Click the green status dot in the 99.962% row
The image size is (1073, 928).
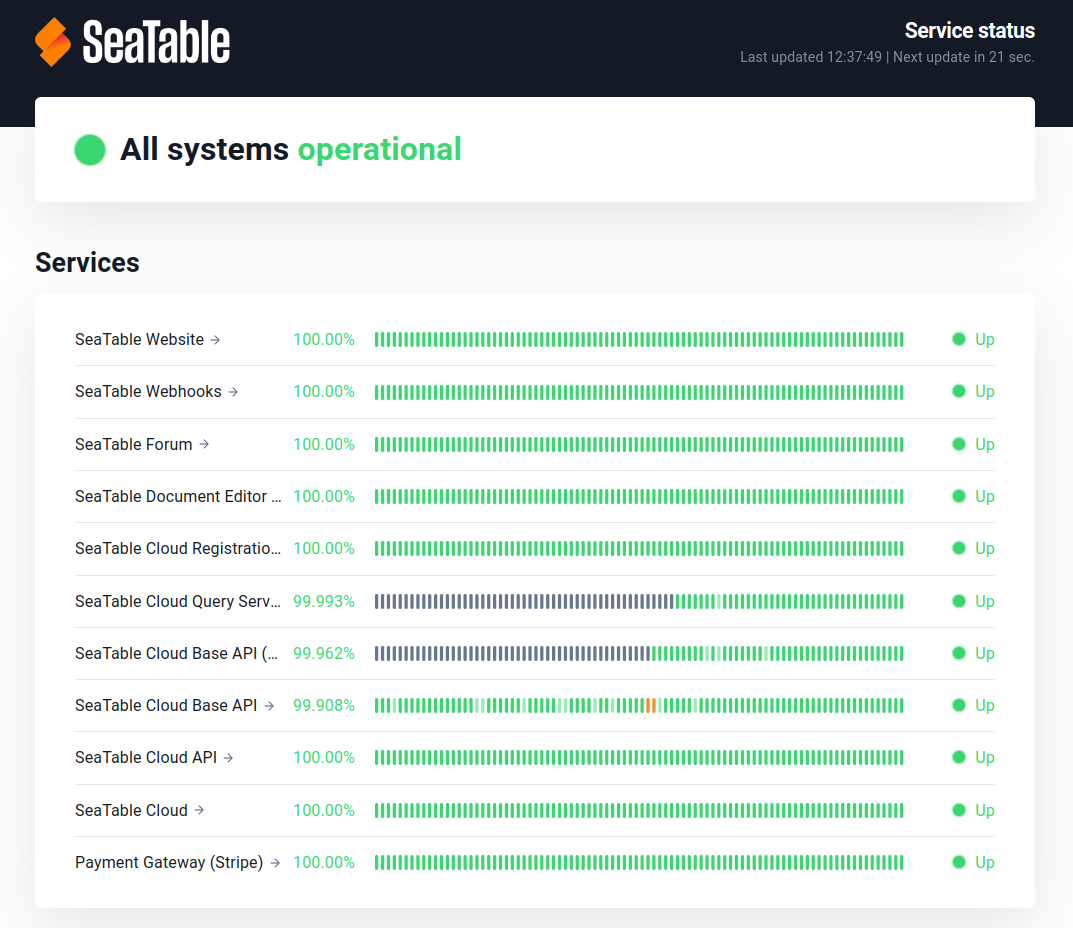tap(959, 653)
